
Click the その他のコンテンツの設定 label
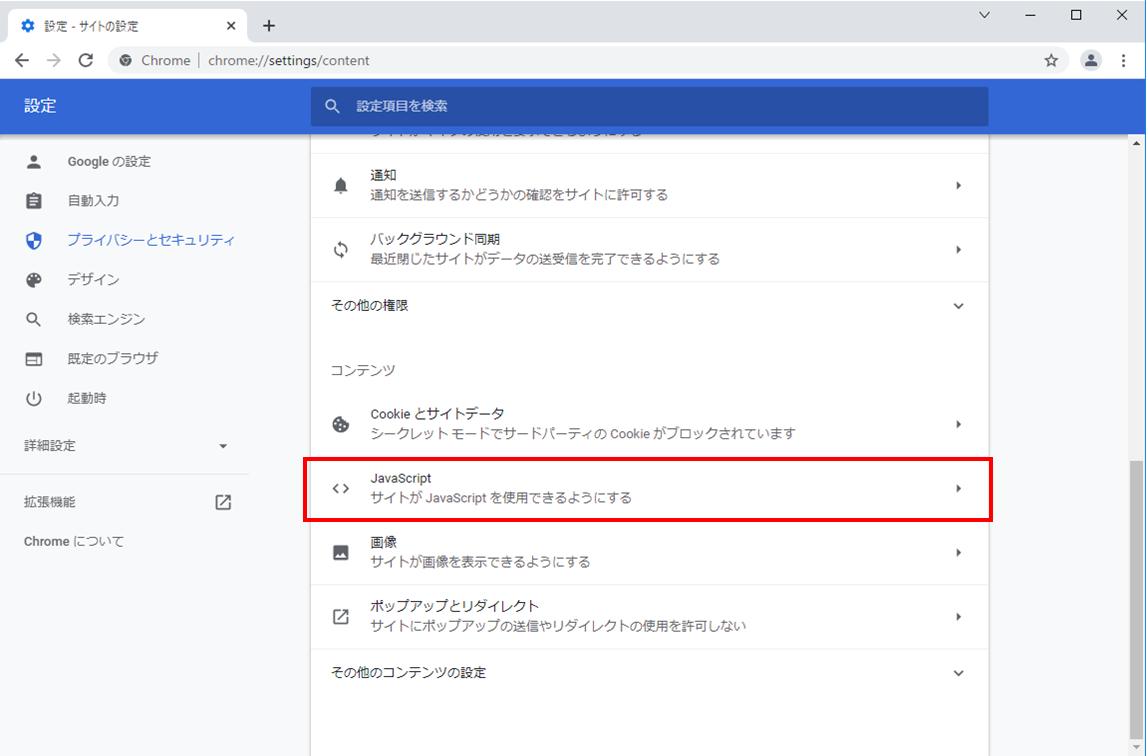pyautogui.click(x=409, y=673)
